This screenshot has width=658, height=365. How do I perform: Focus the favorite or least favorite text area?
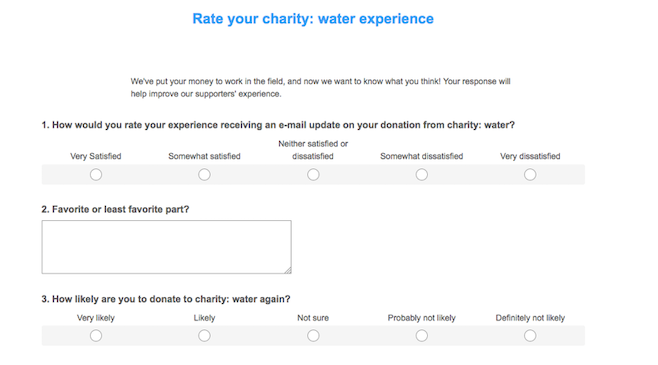167,247
